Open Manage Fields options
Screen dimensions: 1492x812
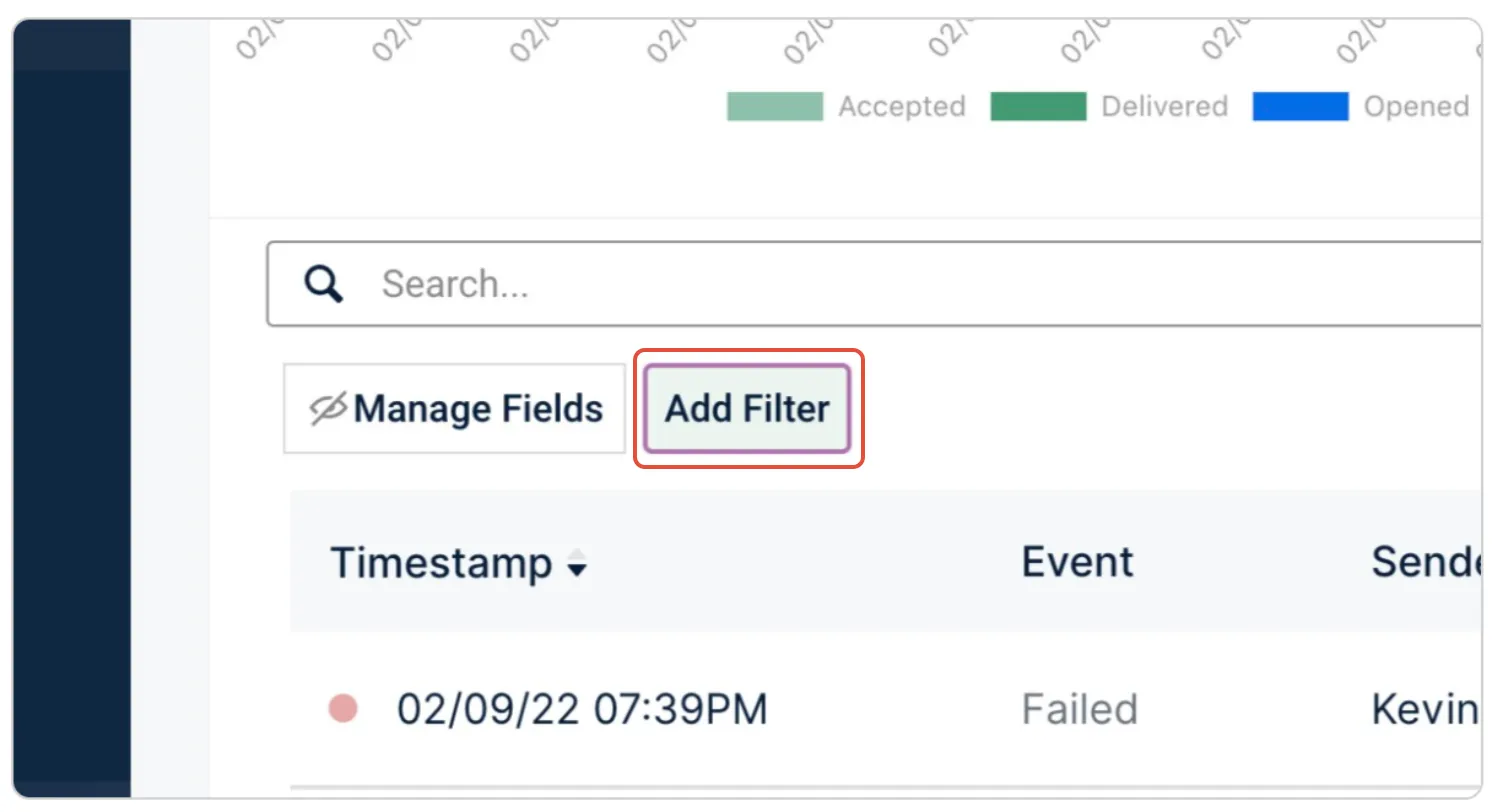(455, 409)
